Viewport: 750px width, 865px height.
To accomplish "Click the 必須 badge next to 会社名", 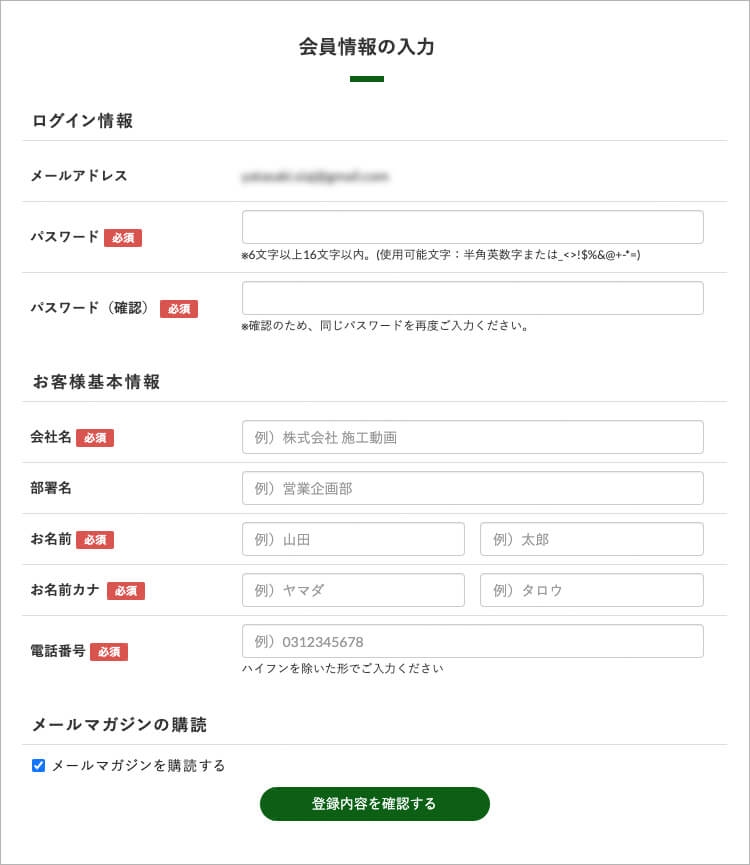I will coord(95,438).
